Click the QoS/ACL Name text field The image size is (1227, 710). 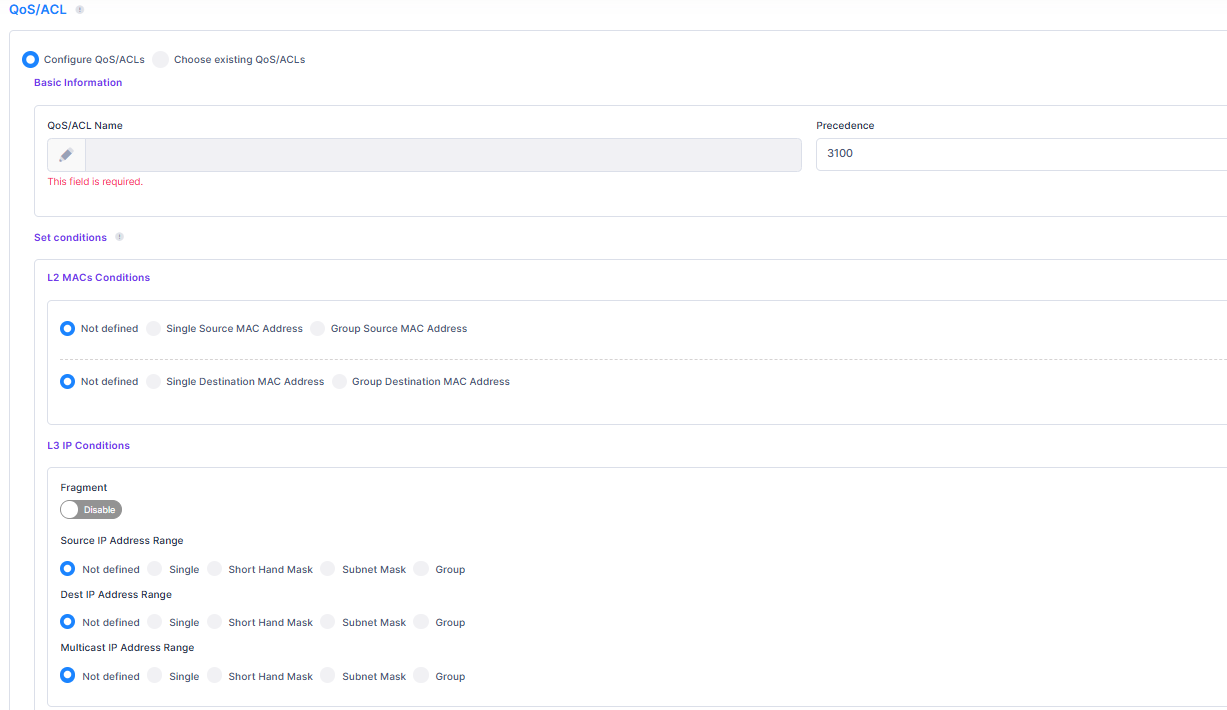pos(442,155)
